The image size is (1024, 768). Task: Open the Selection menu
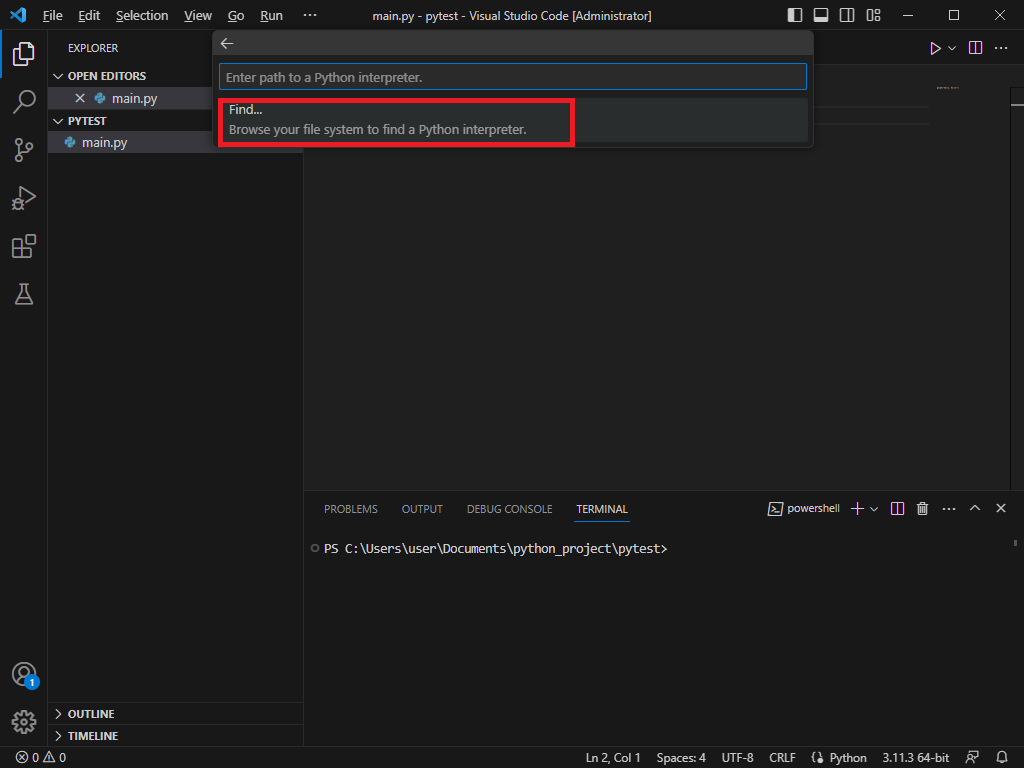142,16
